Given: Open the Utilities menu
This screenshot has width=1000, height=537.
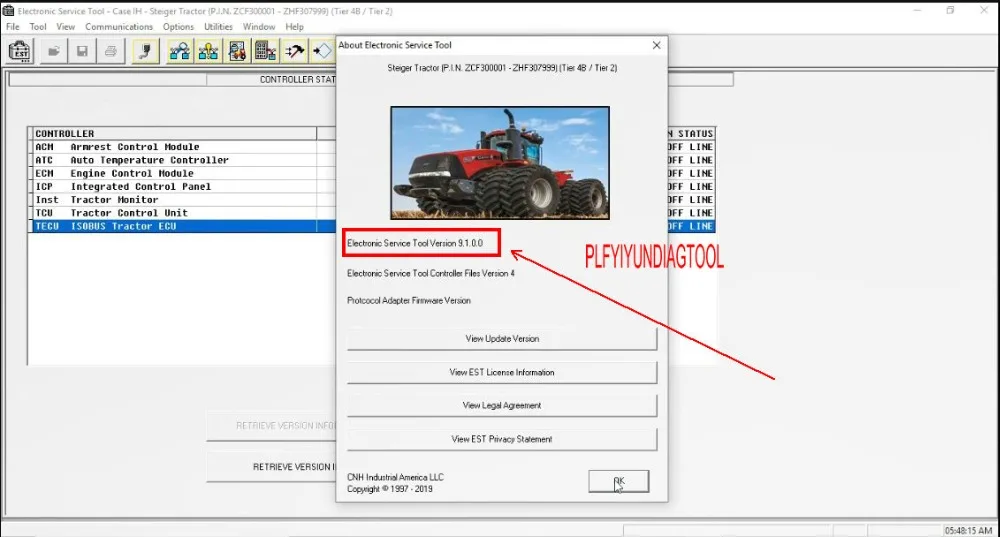Looking at the screenshot, I should [218, 27].
